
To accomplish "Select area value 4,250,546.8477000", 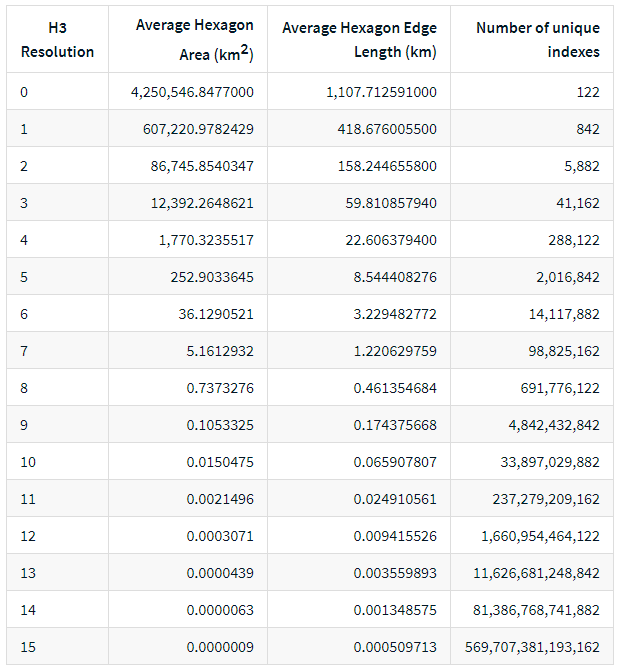I will pos(192,92).
